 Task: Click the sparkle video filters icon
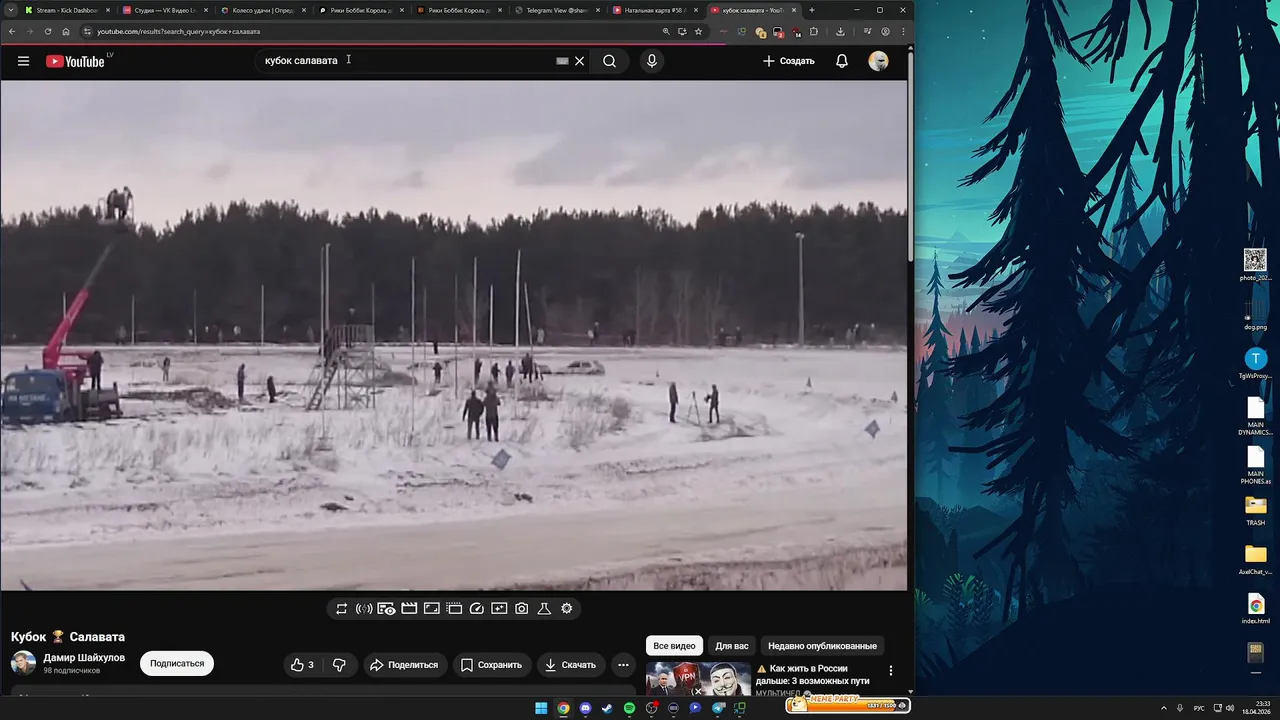pyautogui.click(x=499, y=608)
